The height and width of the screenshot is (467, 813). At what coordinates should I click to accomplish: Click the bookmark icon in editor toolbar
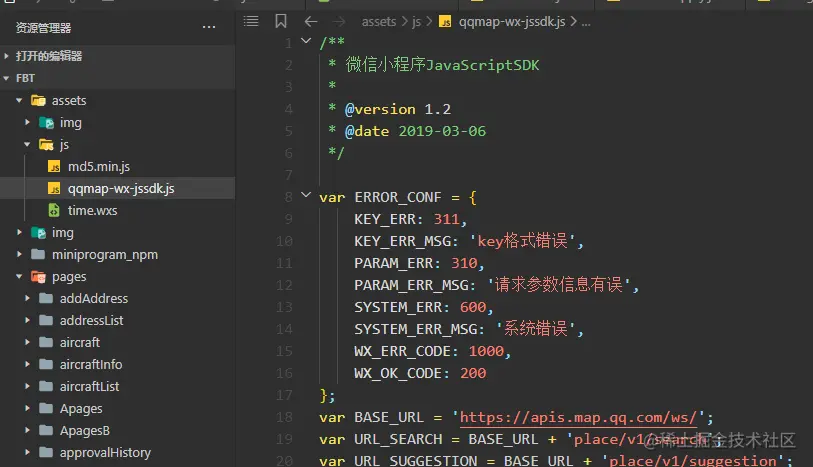tap(281, 21)
